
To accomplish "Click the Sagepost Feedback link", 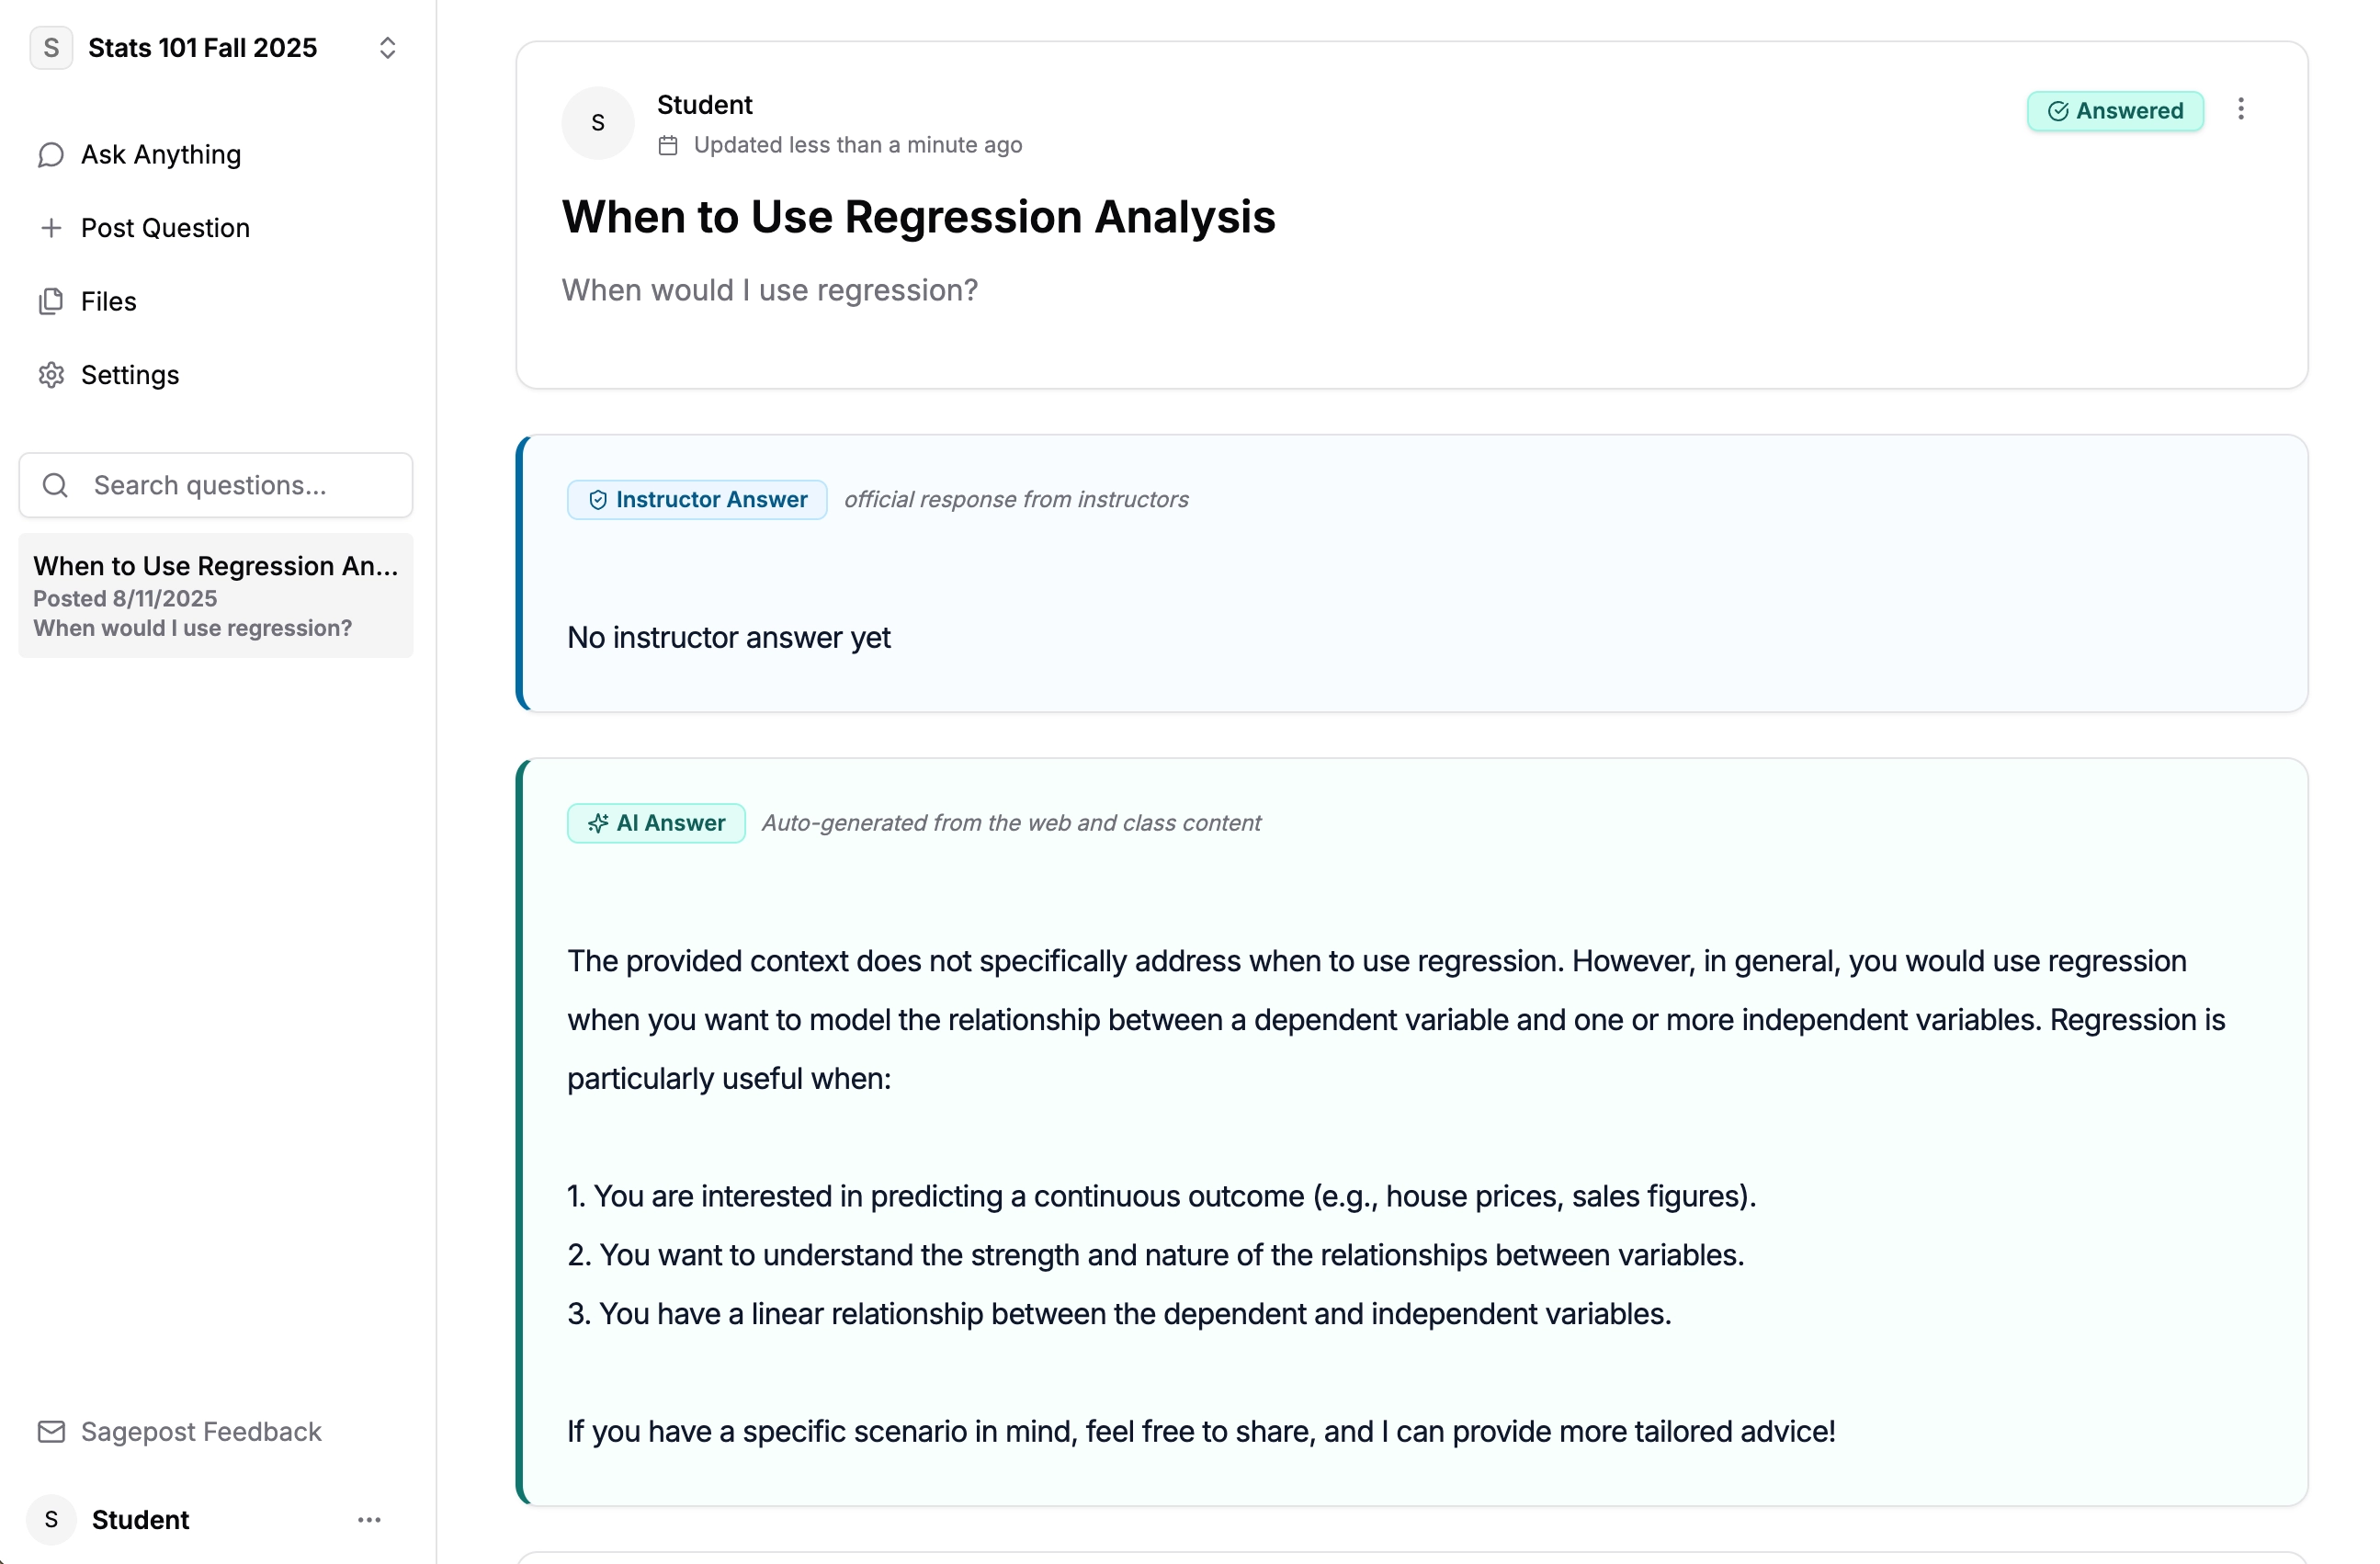I will [199, 1431].
